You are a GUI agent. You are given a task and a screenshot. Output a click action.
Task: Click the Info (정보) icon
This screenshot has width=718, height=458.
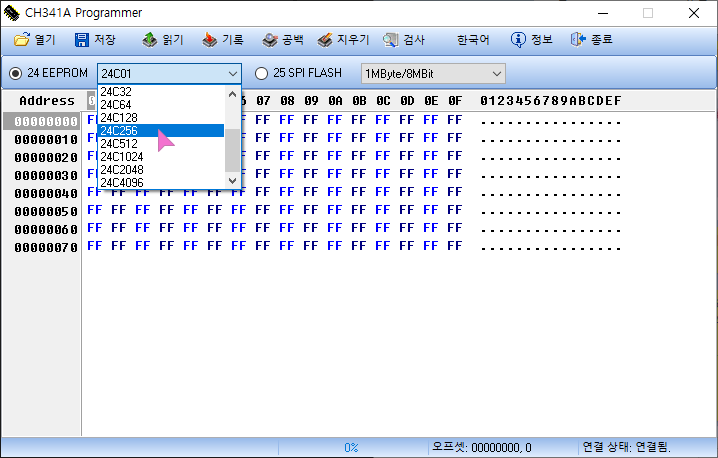[x=518, y=40]
